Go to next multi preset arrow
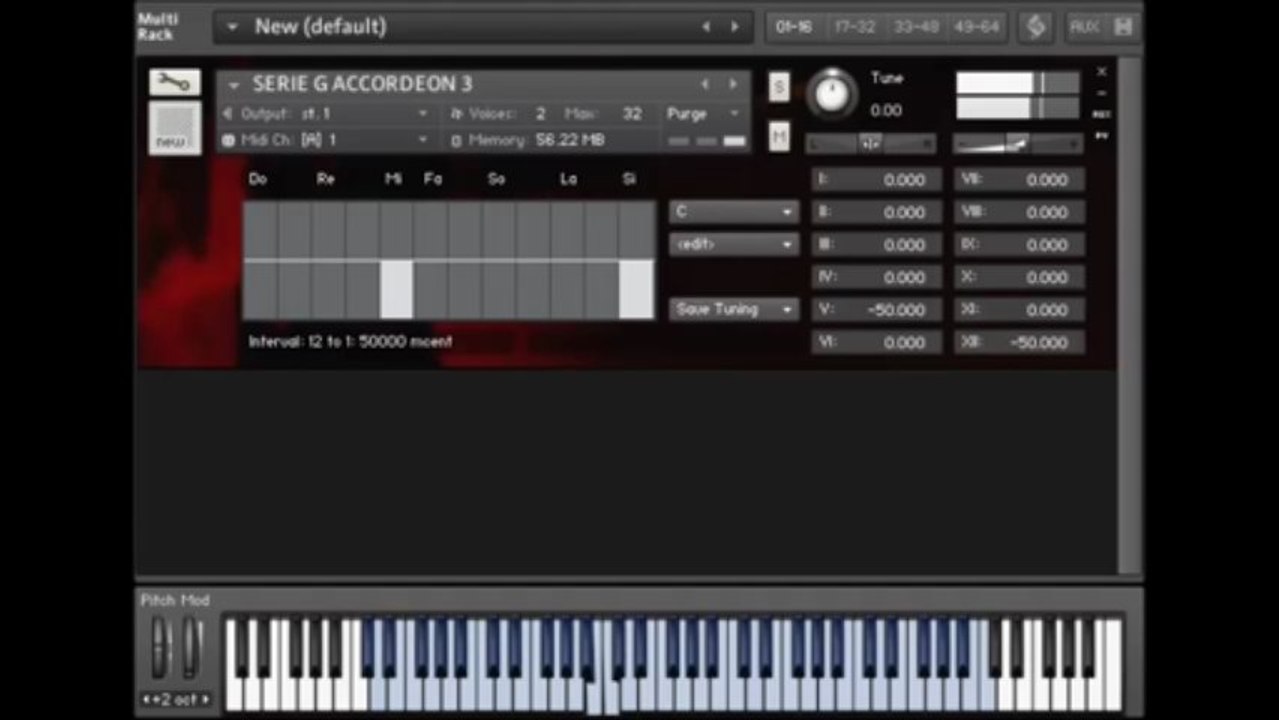This screenshot has width=1279, height=720. click(x=735, y=27)
